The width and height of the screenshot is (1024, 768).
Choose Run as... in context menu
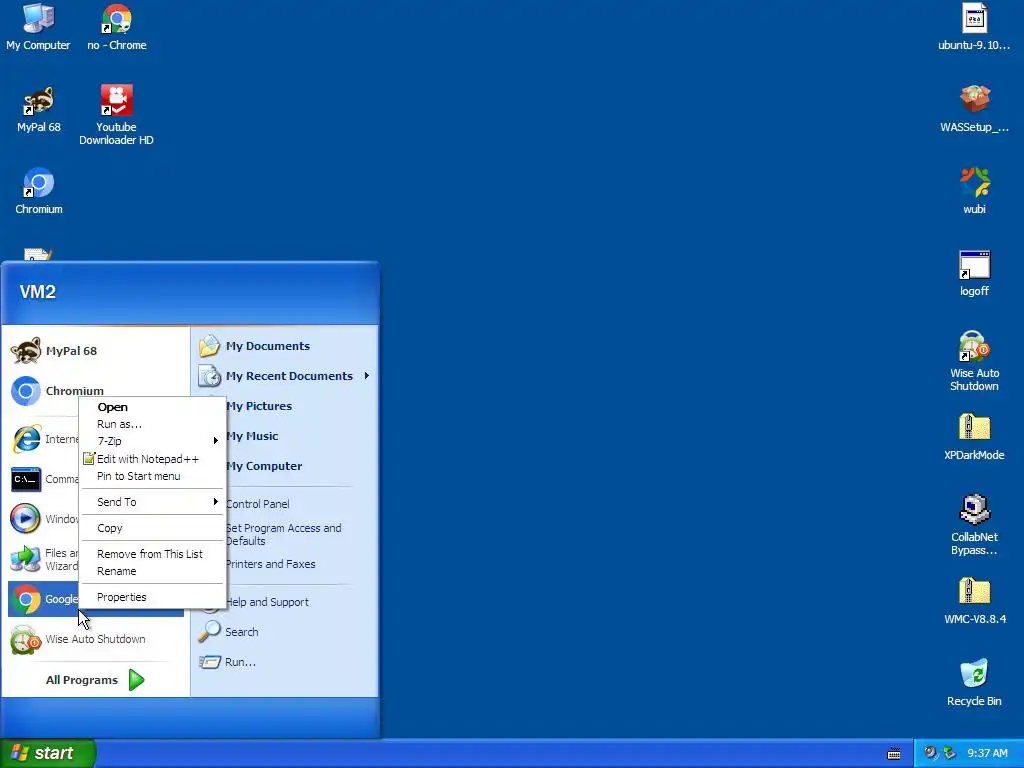pyautogui.click(x=152, y=424)
